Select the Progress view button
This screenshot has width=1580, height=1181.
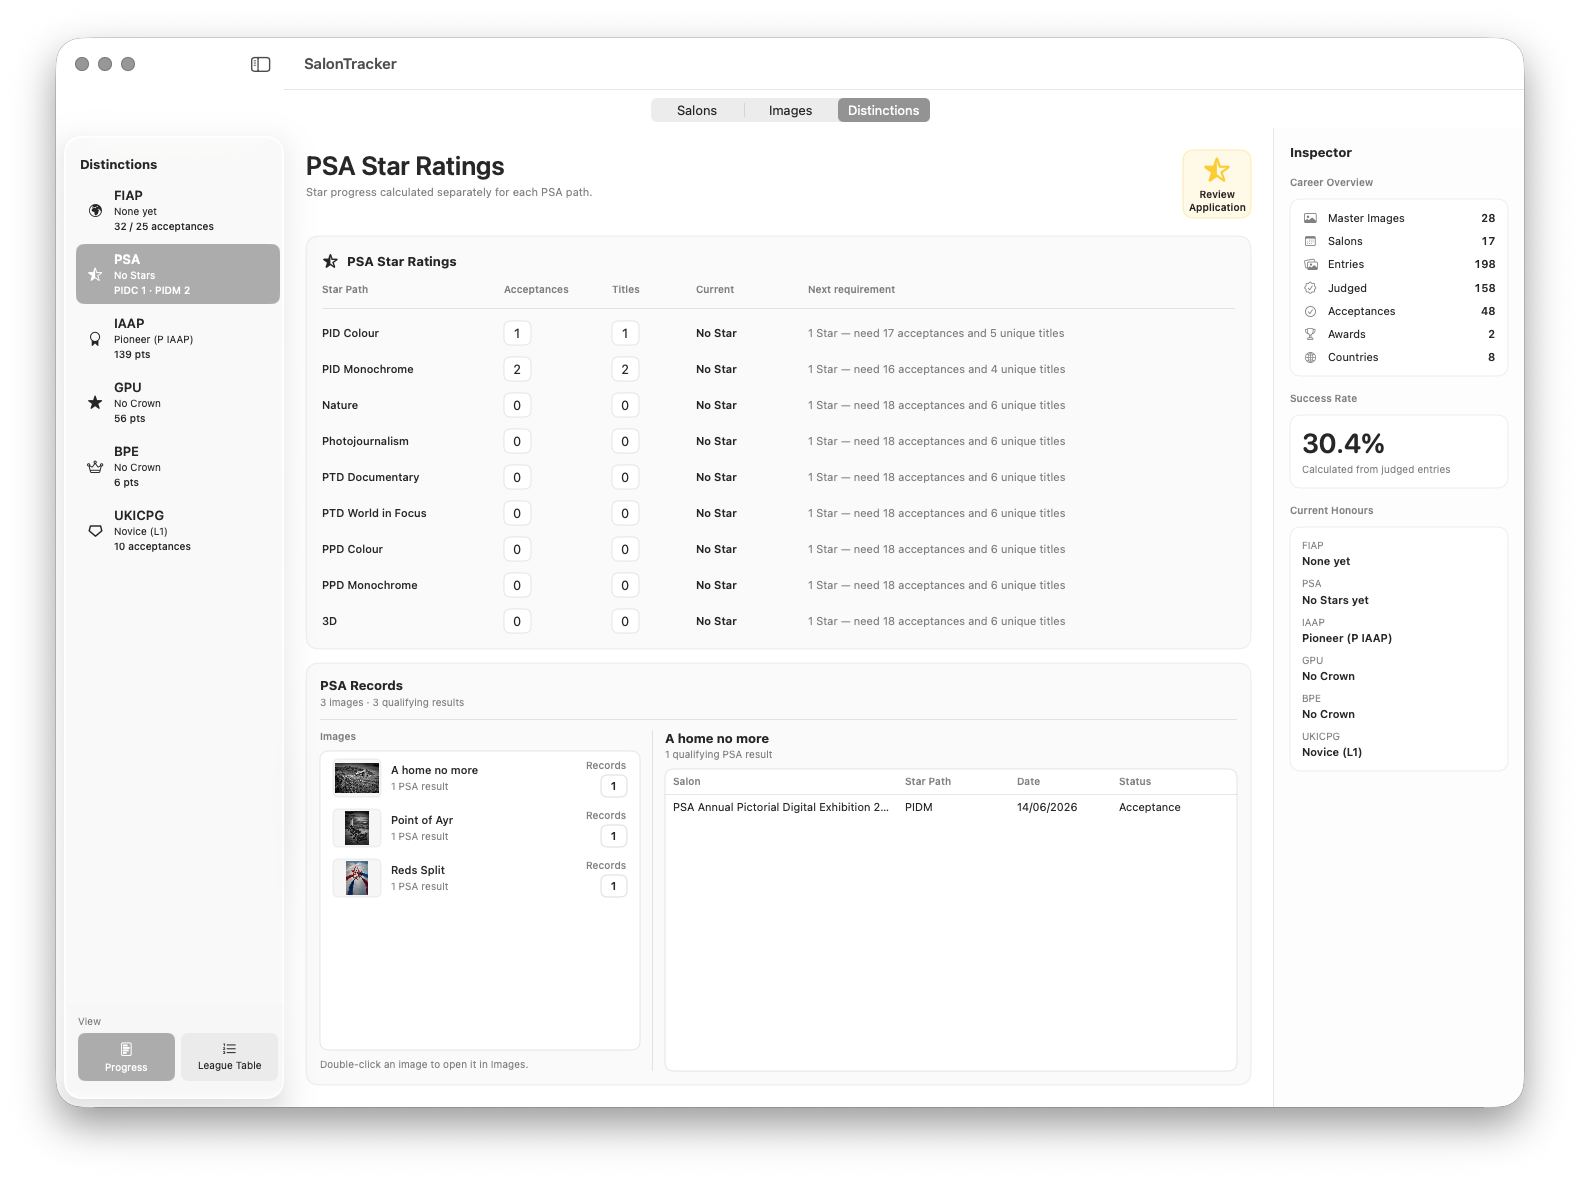(x=126, y=1057)
